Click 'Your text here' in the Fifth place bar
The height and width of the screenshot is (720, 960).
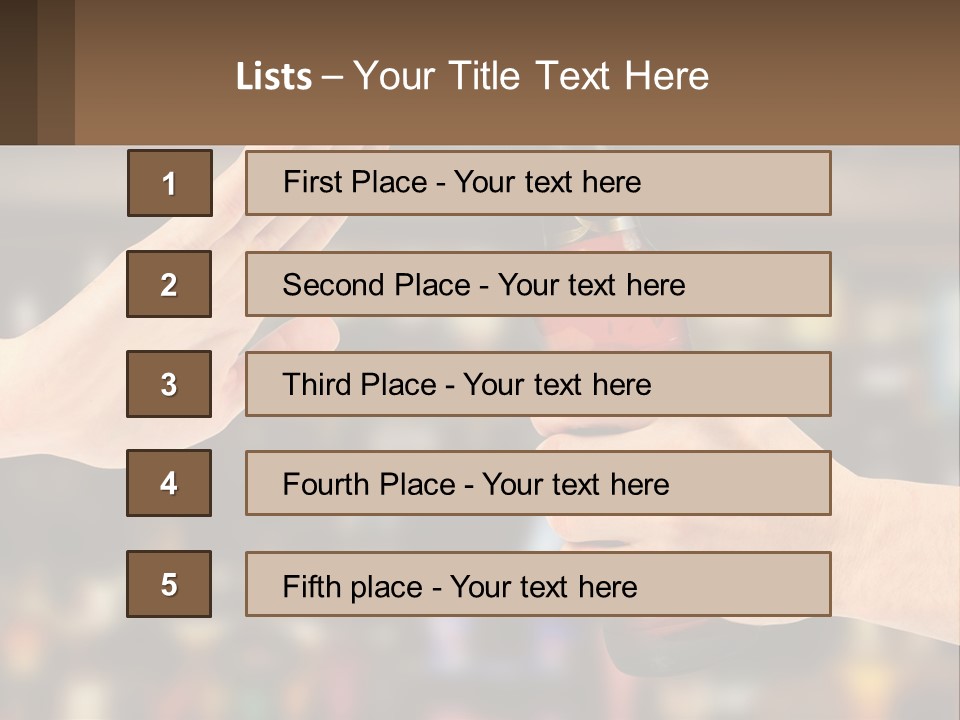[x=544, y=587]
